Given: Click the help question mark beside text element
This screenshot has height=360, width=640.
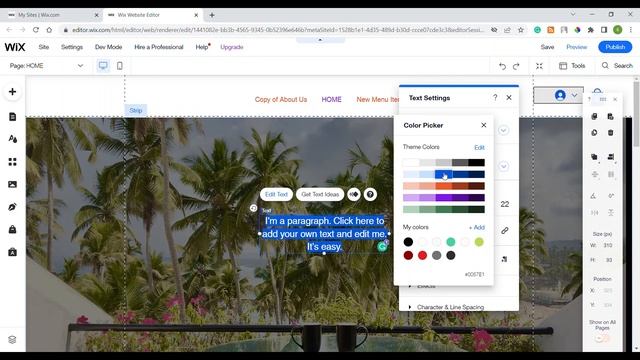Looking at the screenshot, I should click(370, 194).
